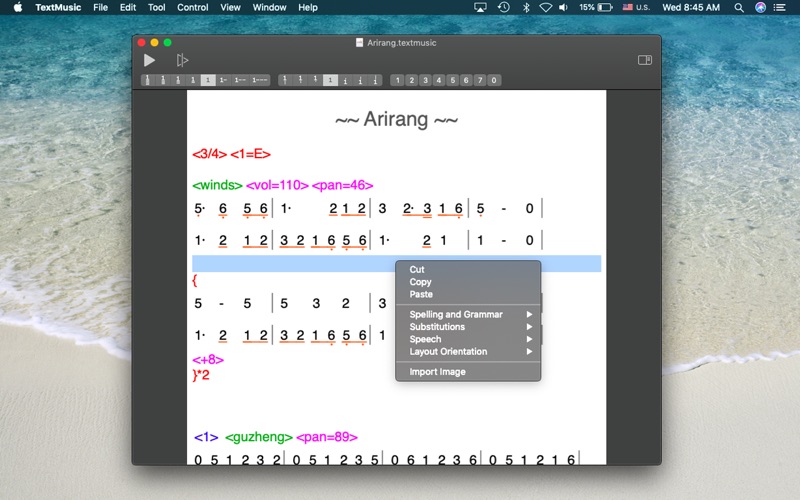Open the Control menu in menu bar
This screenshot has width=800, height=500.
[192, 7]
